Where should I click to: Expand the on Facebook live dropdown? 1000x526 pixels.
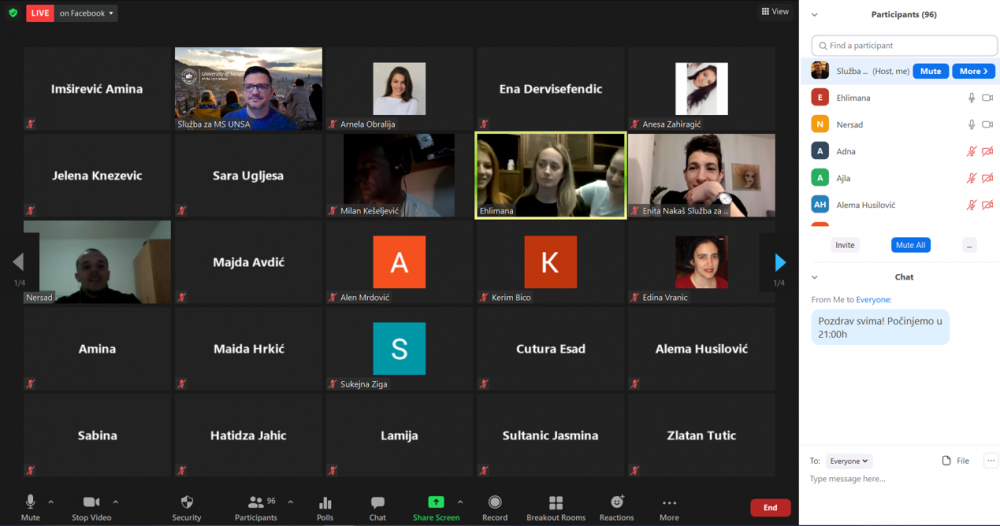pos(86,13)
